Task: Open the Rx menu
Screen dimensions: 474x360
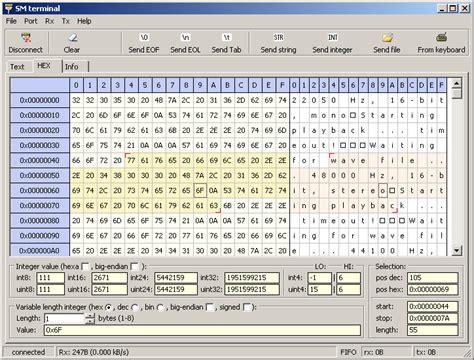Action: tap(50, 21)
